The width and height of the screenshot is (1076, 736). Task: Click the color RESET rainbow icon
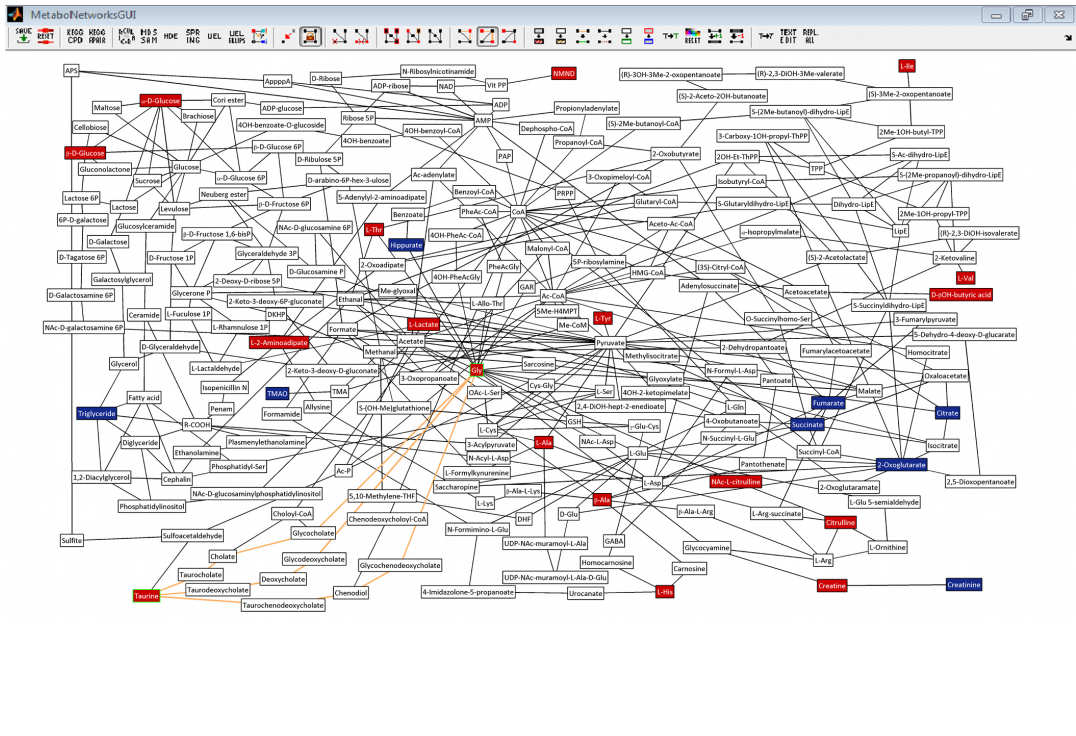tap(692, 36)
